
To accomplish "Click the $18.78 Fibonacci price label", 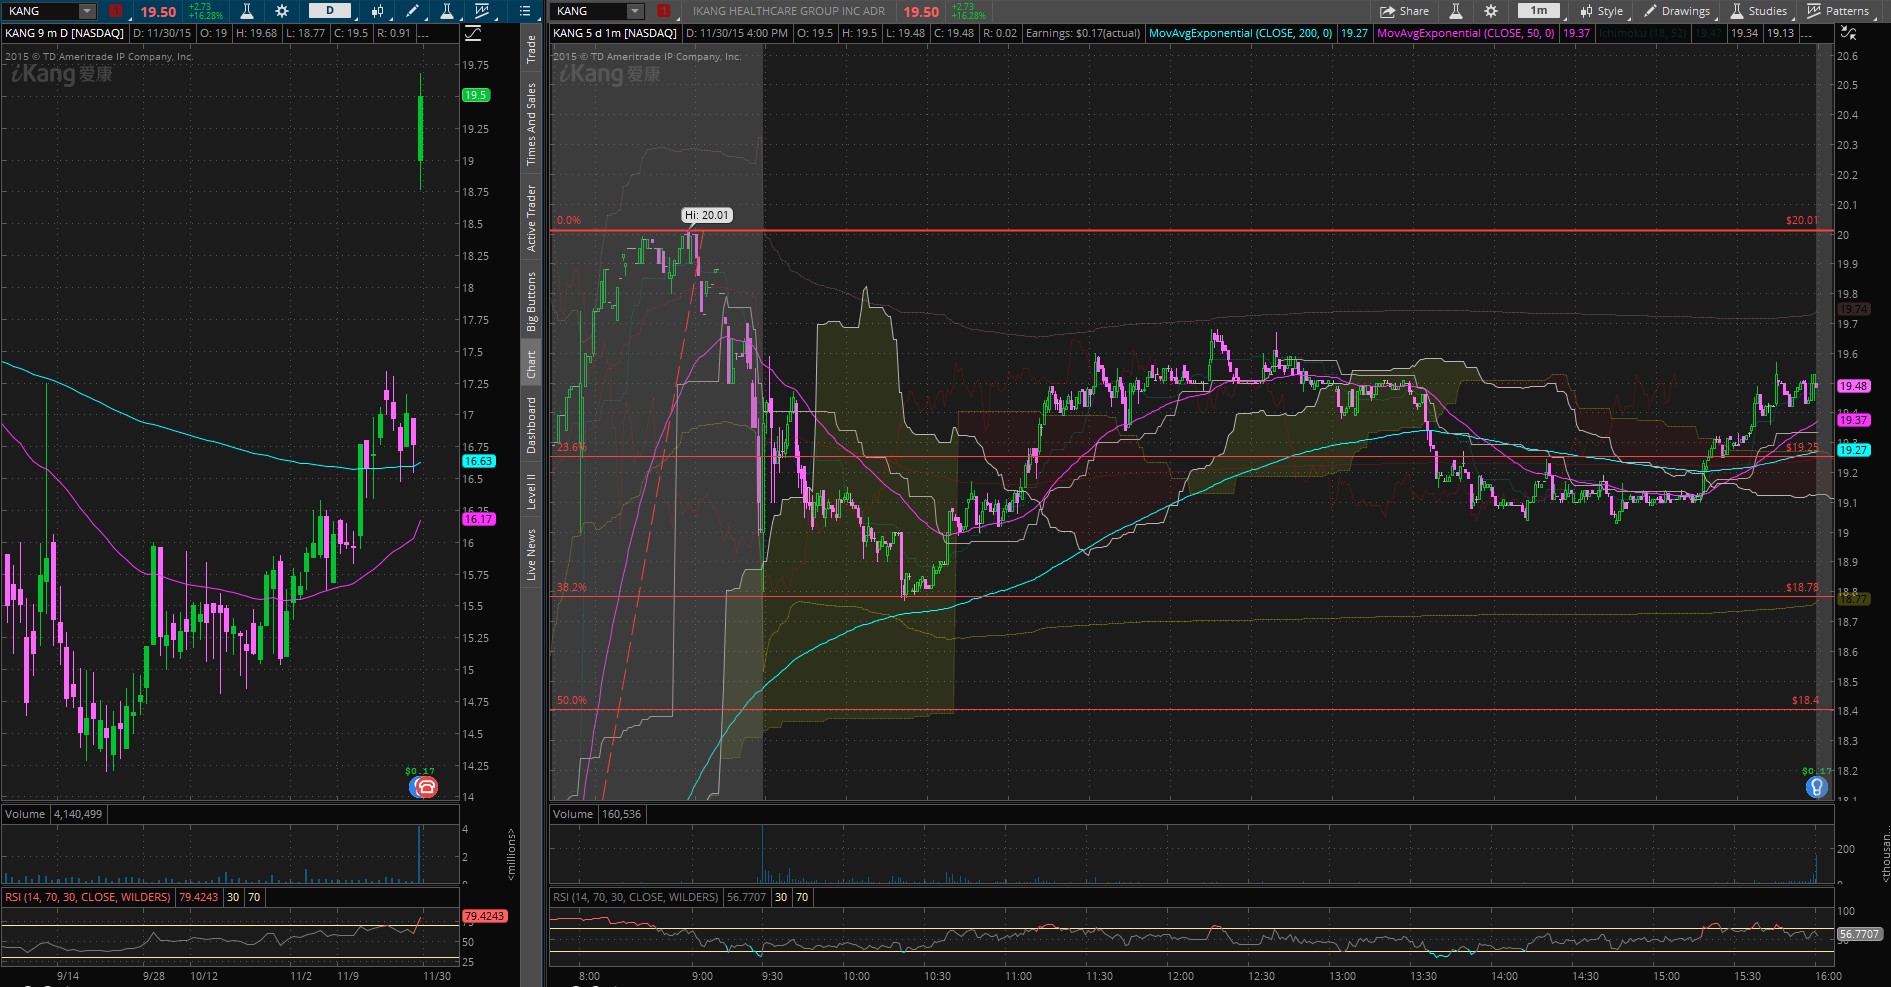I will tap(1802, 588).
